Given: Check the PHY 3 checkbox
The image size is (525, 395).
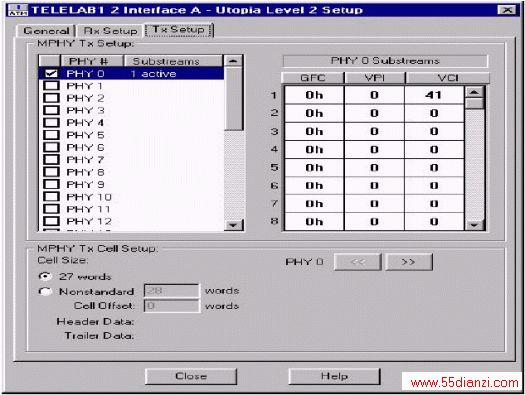Looking at the screenshot, I should [x=51, y=110].
